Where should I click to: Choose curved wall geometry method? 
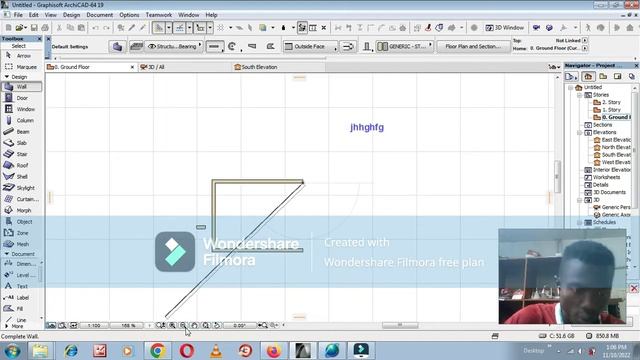[232, 47]
